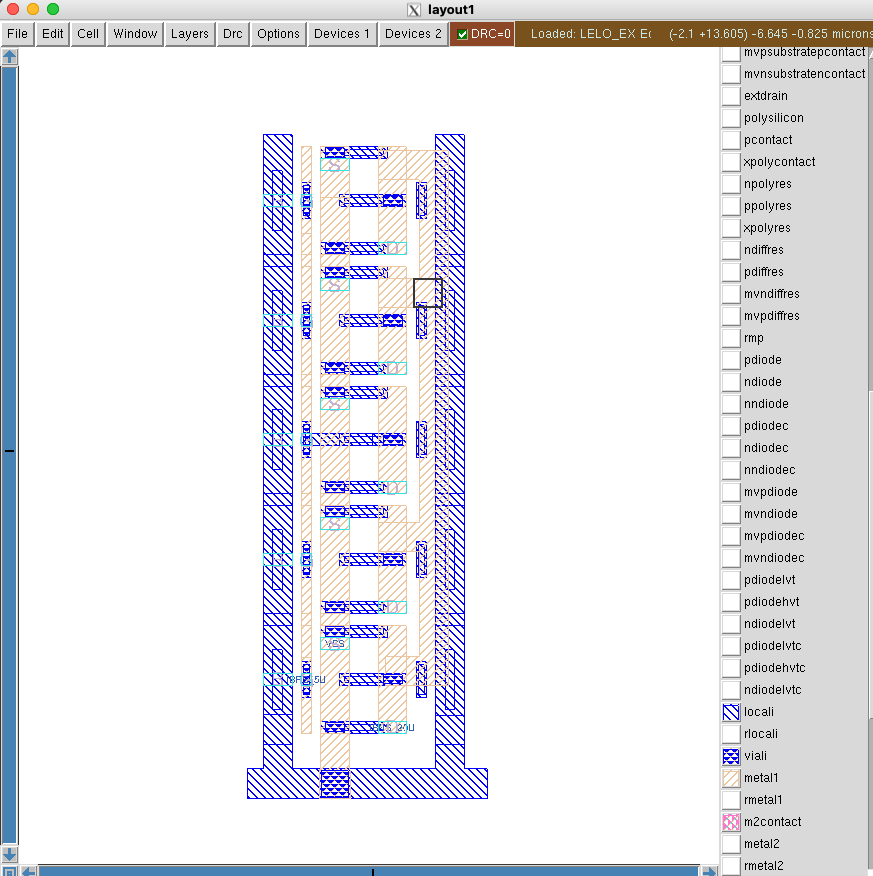Screen dimensions: 873x876
Task: Open the Cell menu
Action: [x=88, y=34]
